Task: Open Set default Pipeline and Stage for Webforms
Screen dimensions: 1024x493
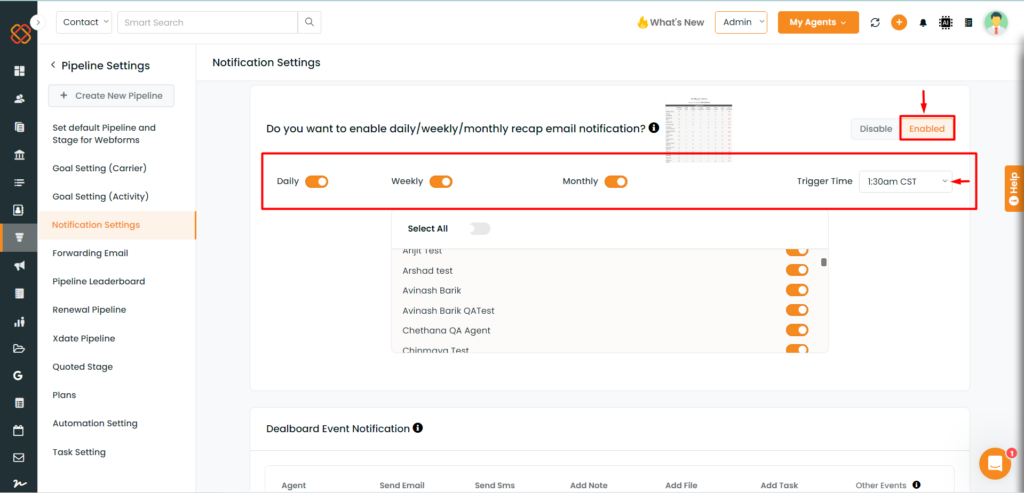Action: click(x=104, y=134)
